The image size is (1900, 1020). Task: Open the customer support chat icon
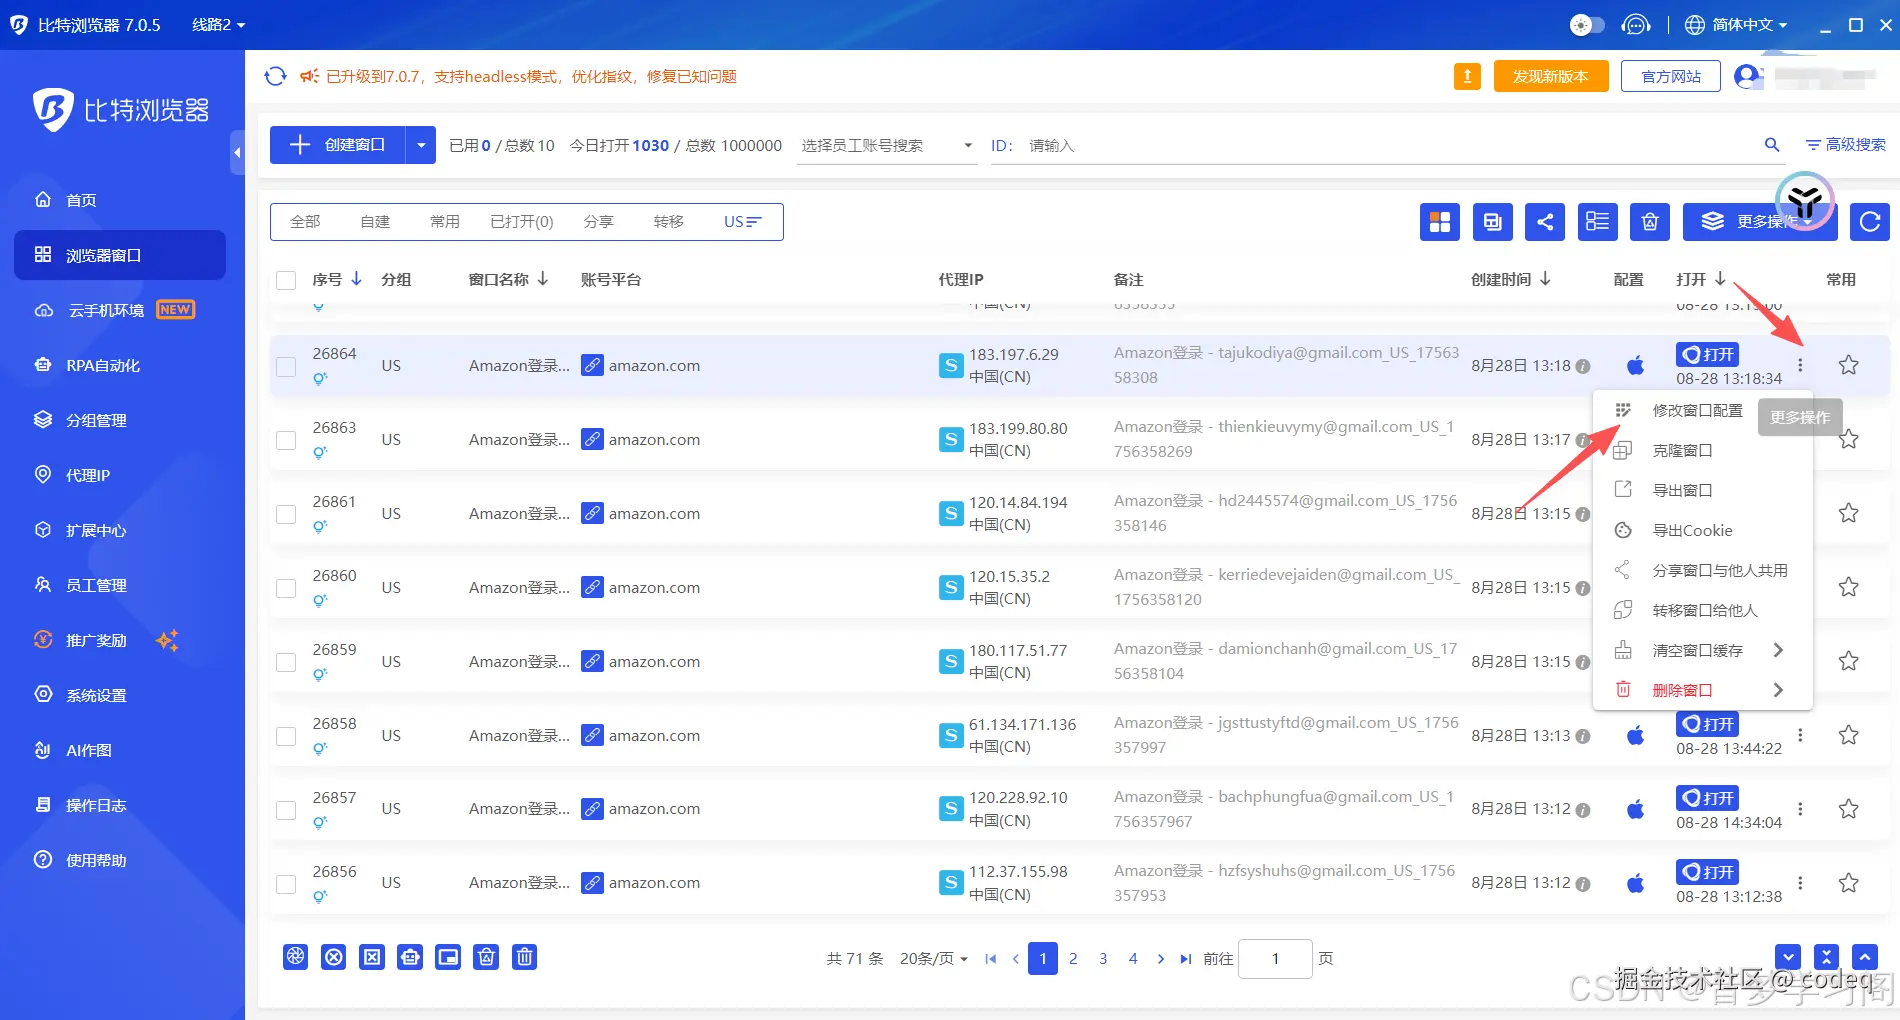coord(1636,25)
